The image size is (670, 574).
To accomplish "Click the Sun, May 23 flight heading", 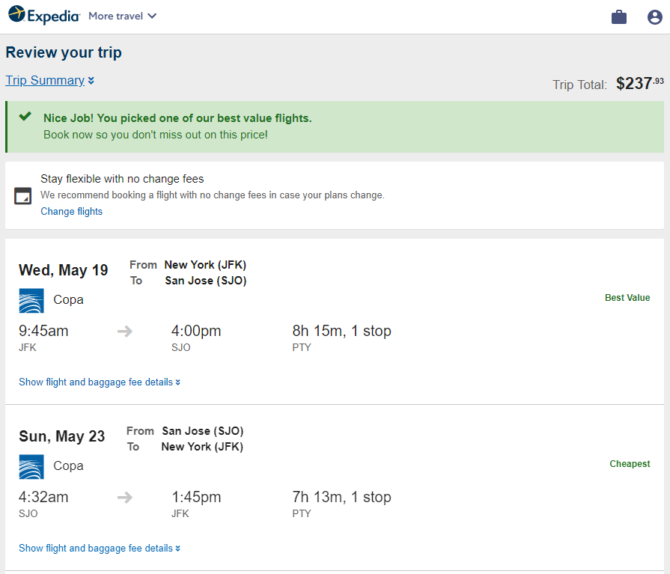I will click(x=62, y=436).
